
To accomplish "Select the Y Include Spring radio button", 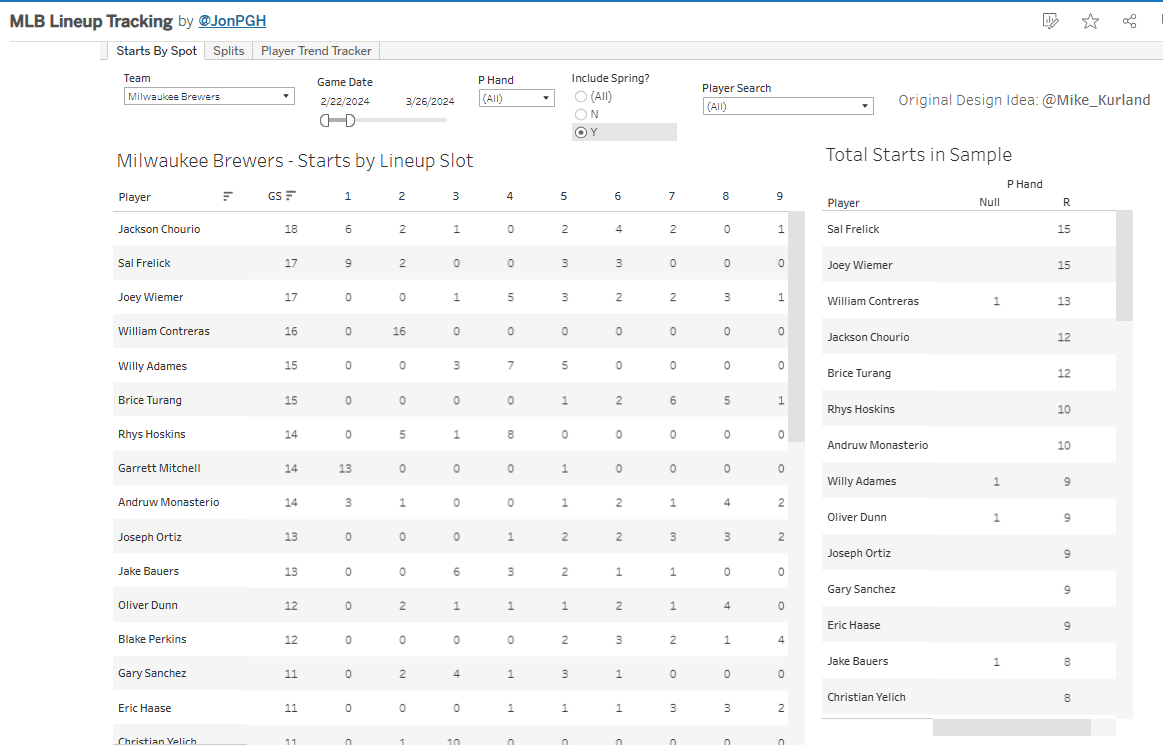I will pyautogui.click(x=581, y=132).
